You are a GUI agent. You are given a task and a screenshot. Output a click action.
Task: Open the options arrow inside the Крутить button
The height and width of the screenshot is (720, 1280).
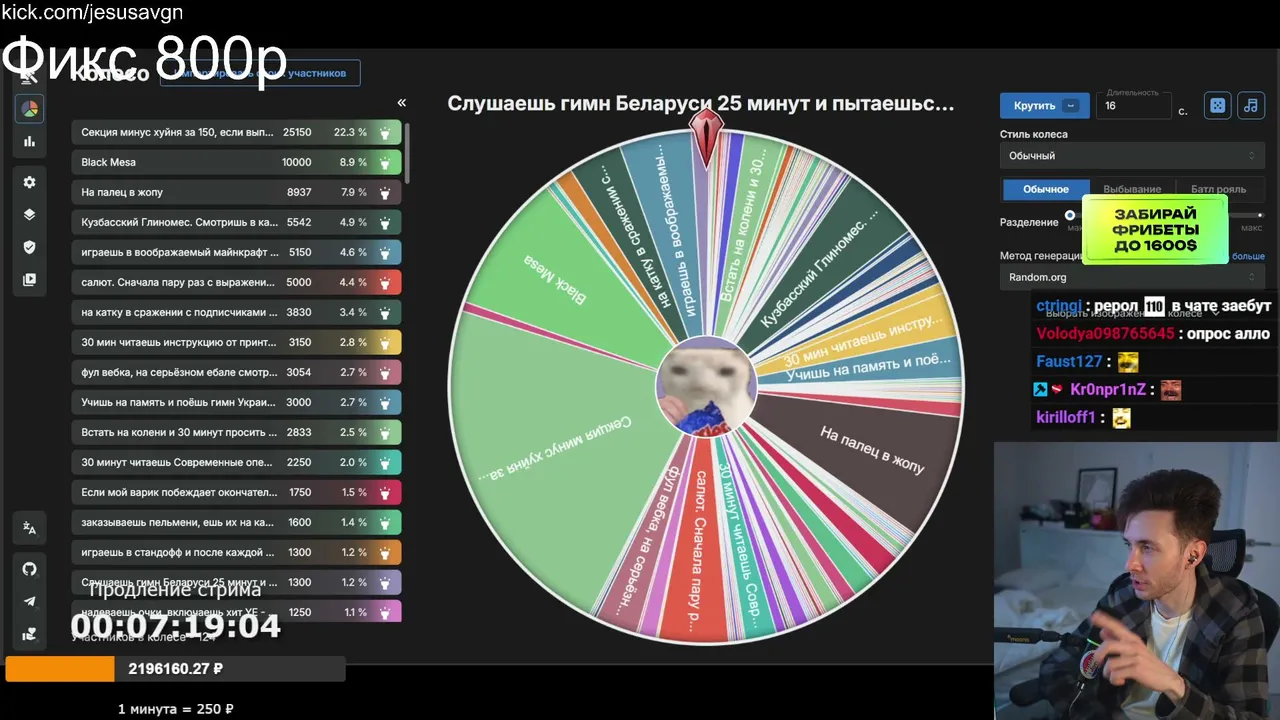[x=1072, y=105]
